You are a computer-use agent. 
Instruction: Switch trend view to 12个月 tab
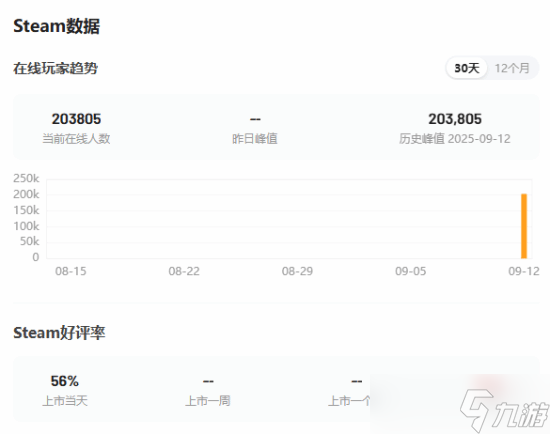pos(512,68)
